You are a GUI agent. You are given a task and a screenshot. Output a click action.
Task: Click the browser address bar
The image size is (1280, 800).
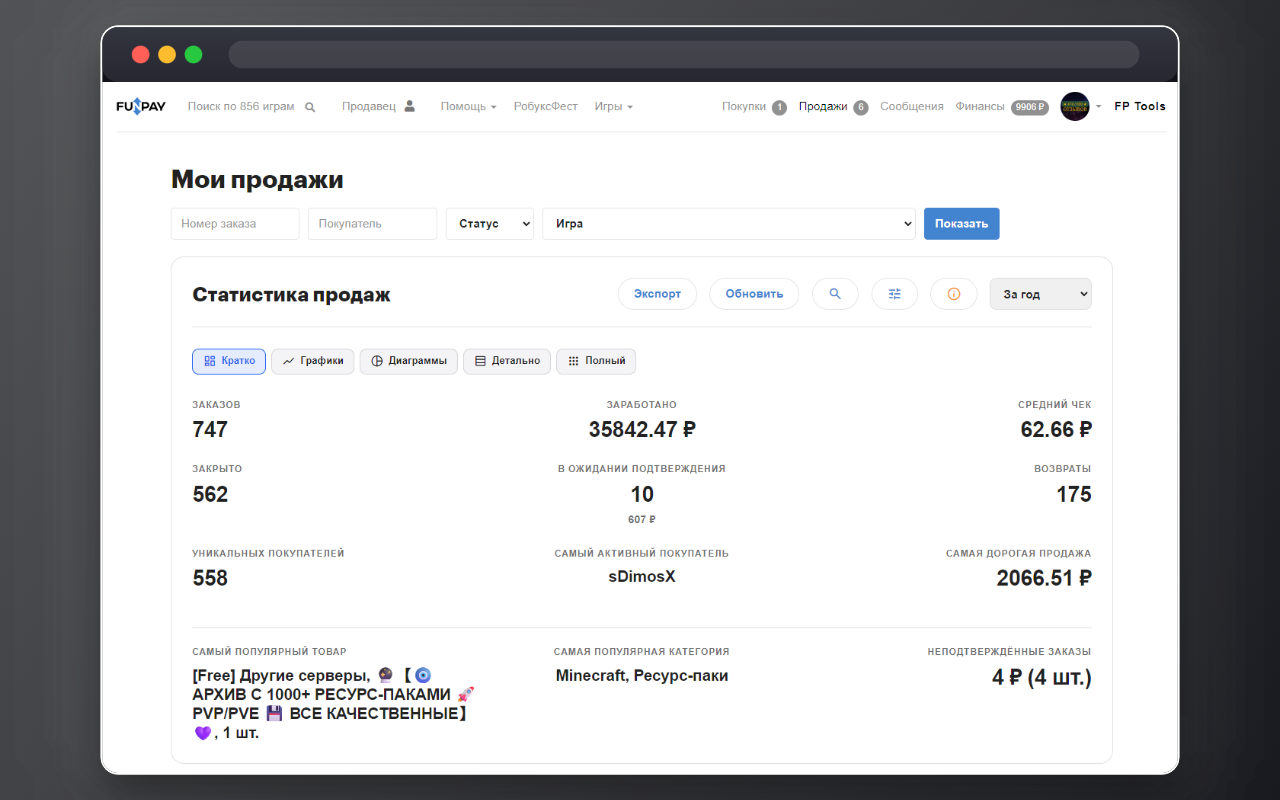(684, 54)
